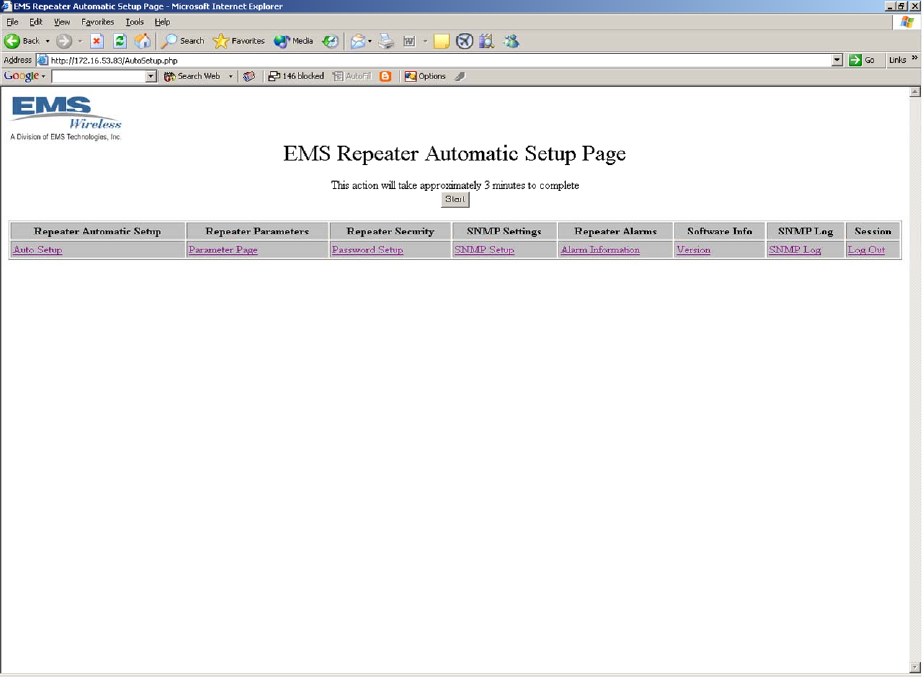Open the Auto Setup link
The image size is (922, 677).
(x=38, y=250)
